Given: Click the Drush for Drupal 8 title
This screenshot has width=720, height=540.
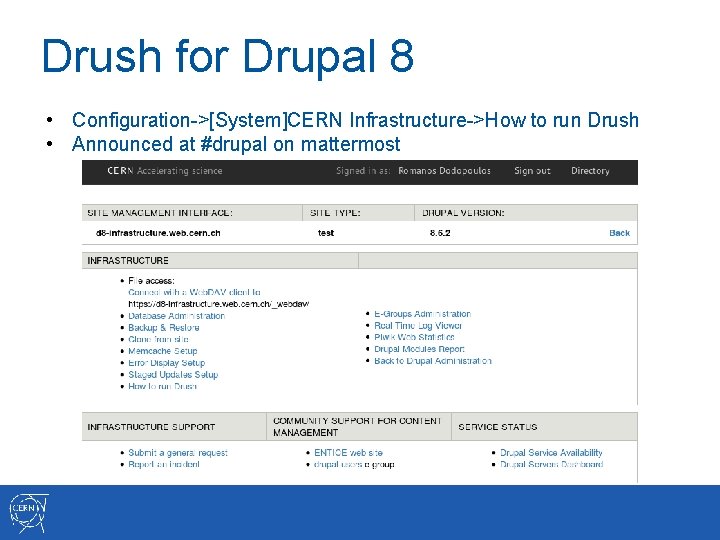Looking at the screenshot, I should point(228,56).
